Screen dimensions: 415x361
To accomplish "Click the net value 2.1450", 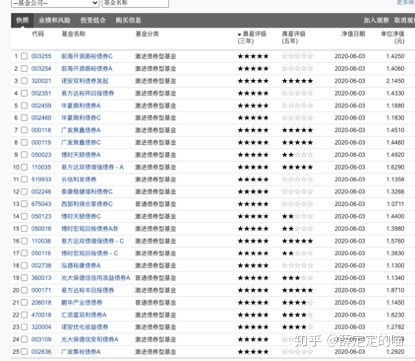I will [x=395, y=81].
